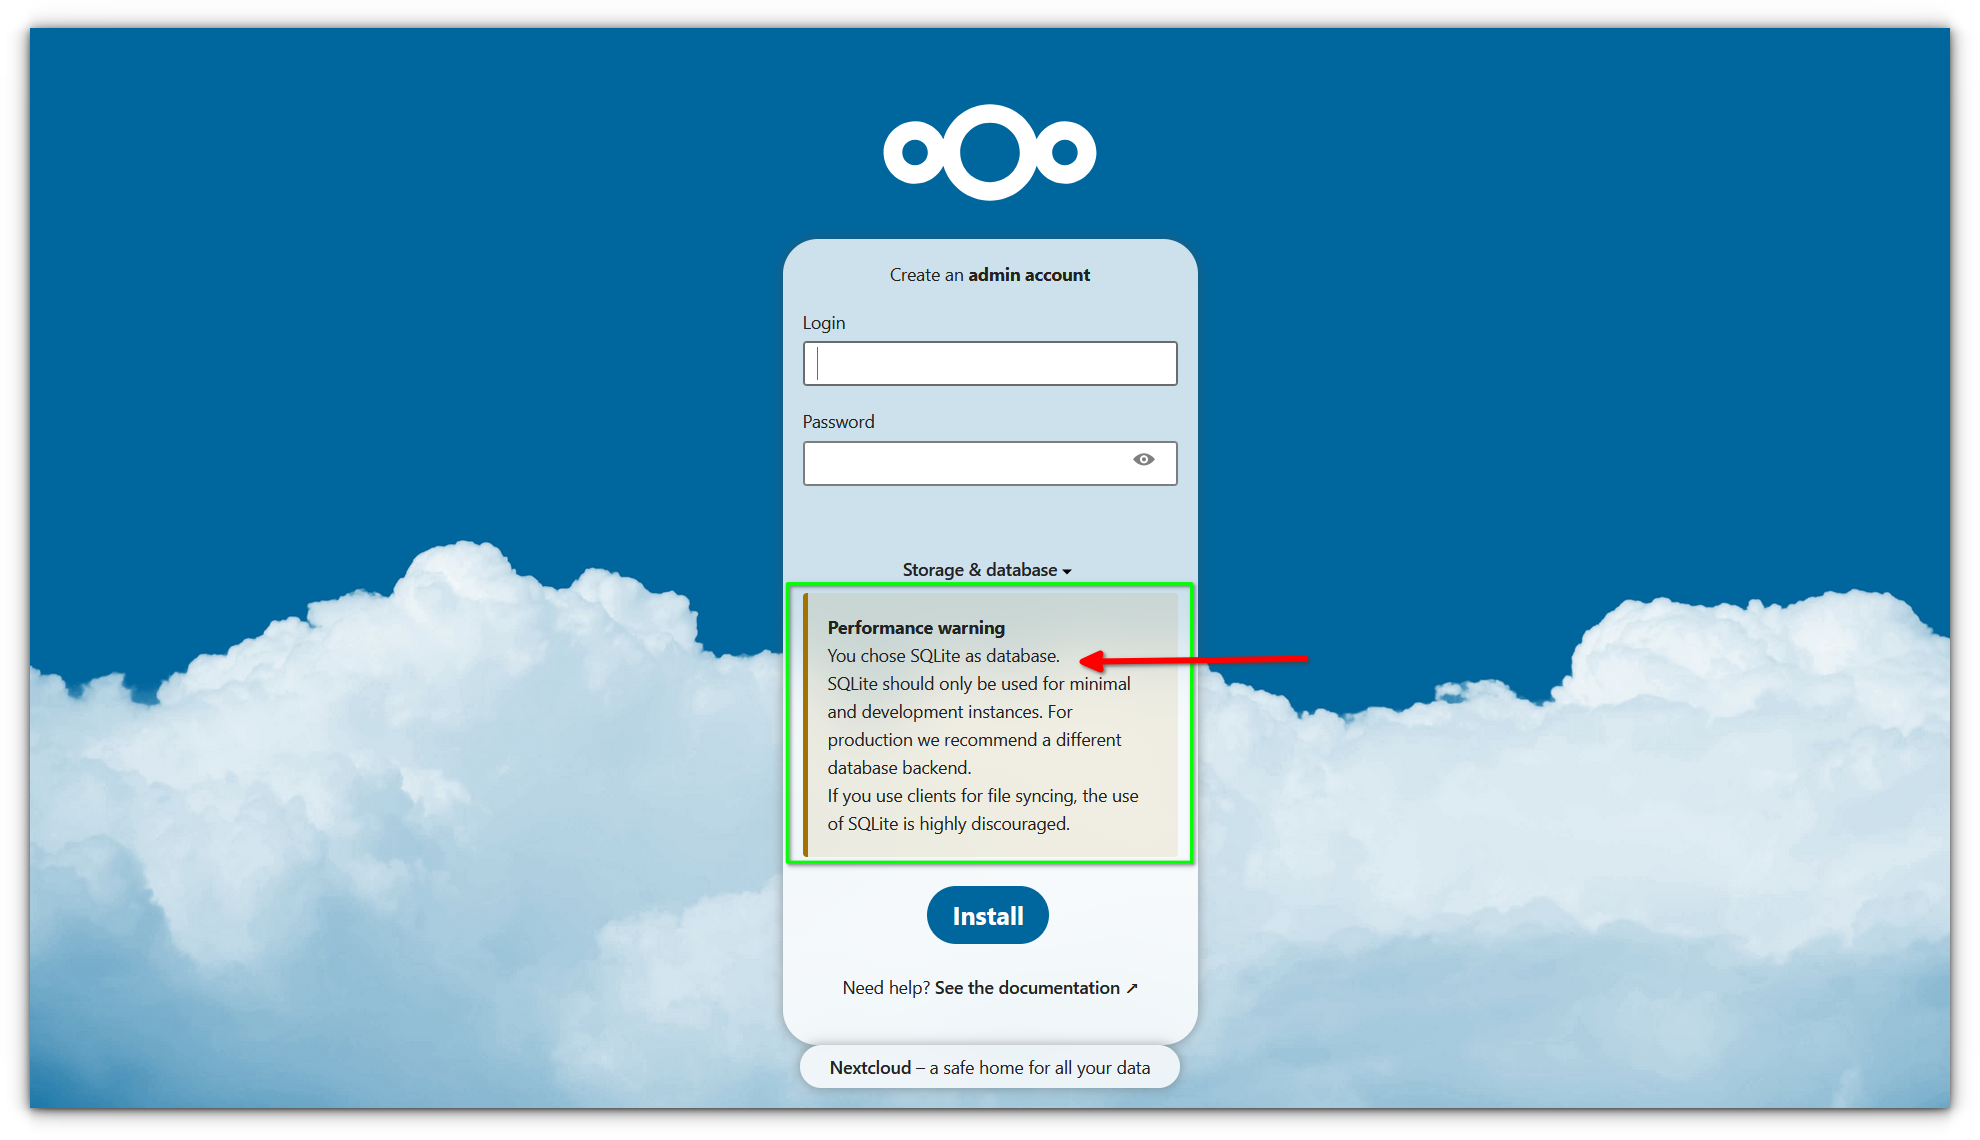This screenshot has width=1980, height=1140.
Task: Focus the Password text field
Action: [x=990, y=464]
